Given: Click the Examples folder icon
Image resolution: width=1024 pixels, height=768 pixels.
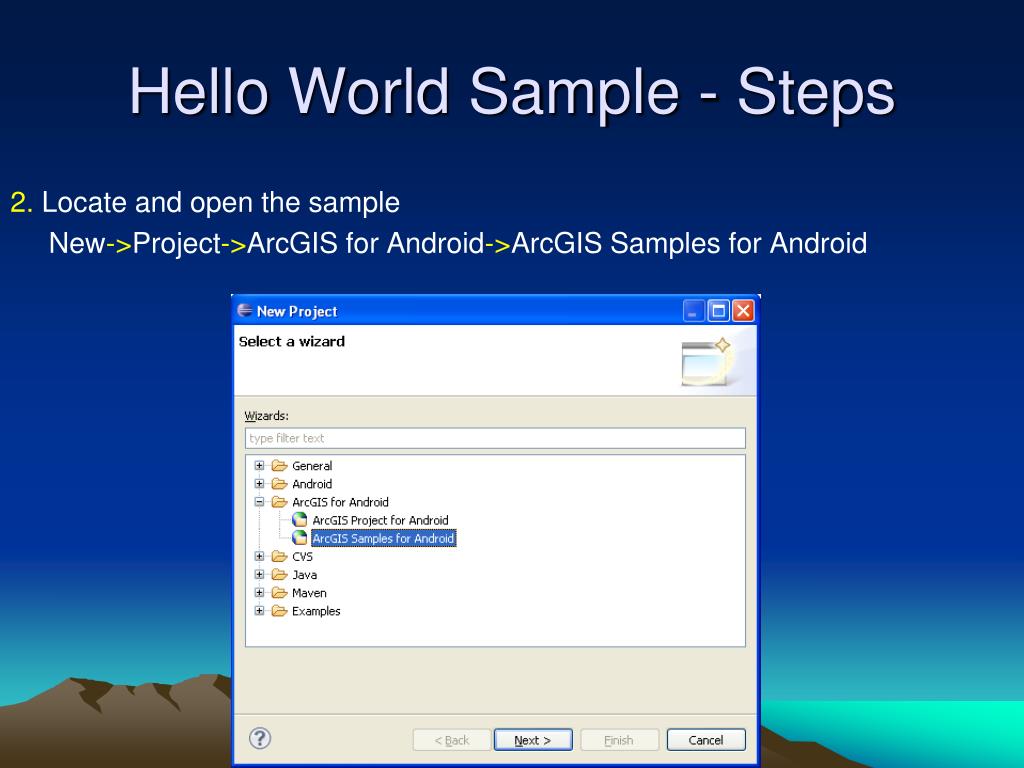Looking at the screenshot, I should [280, 611].
